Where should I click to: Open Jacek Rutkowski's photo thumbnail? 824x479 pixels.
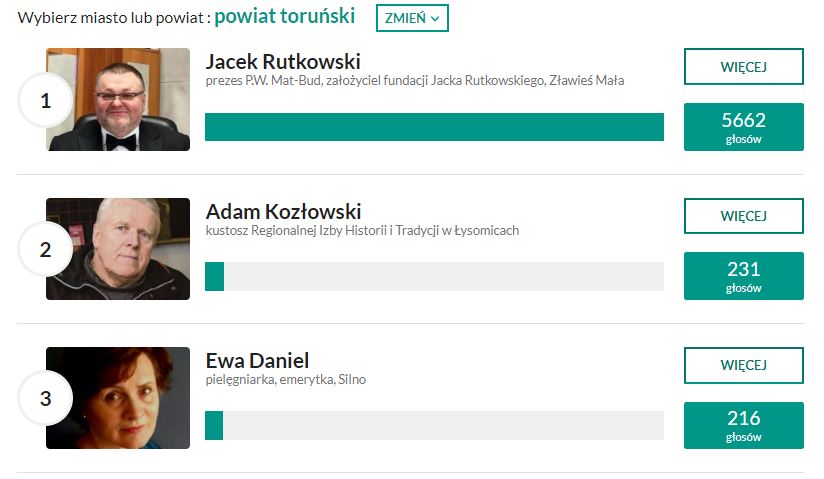coord(118,99)
